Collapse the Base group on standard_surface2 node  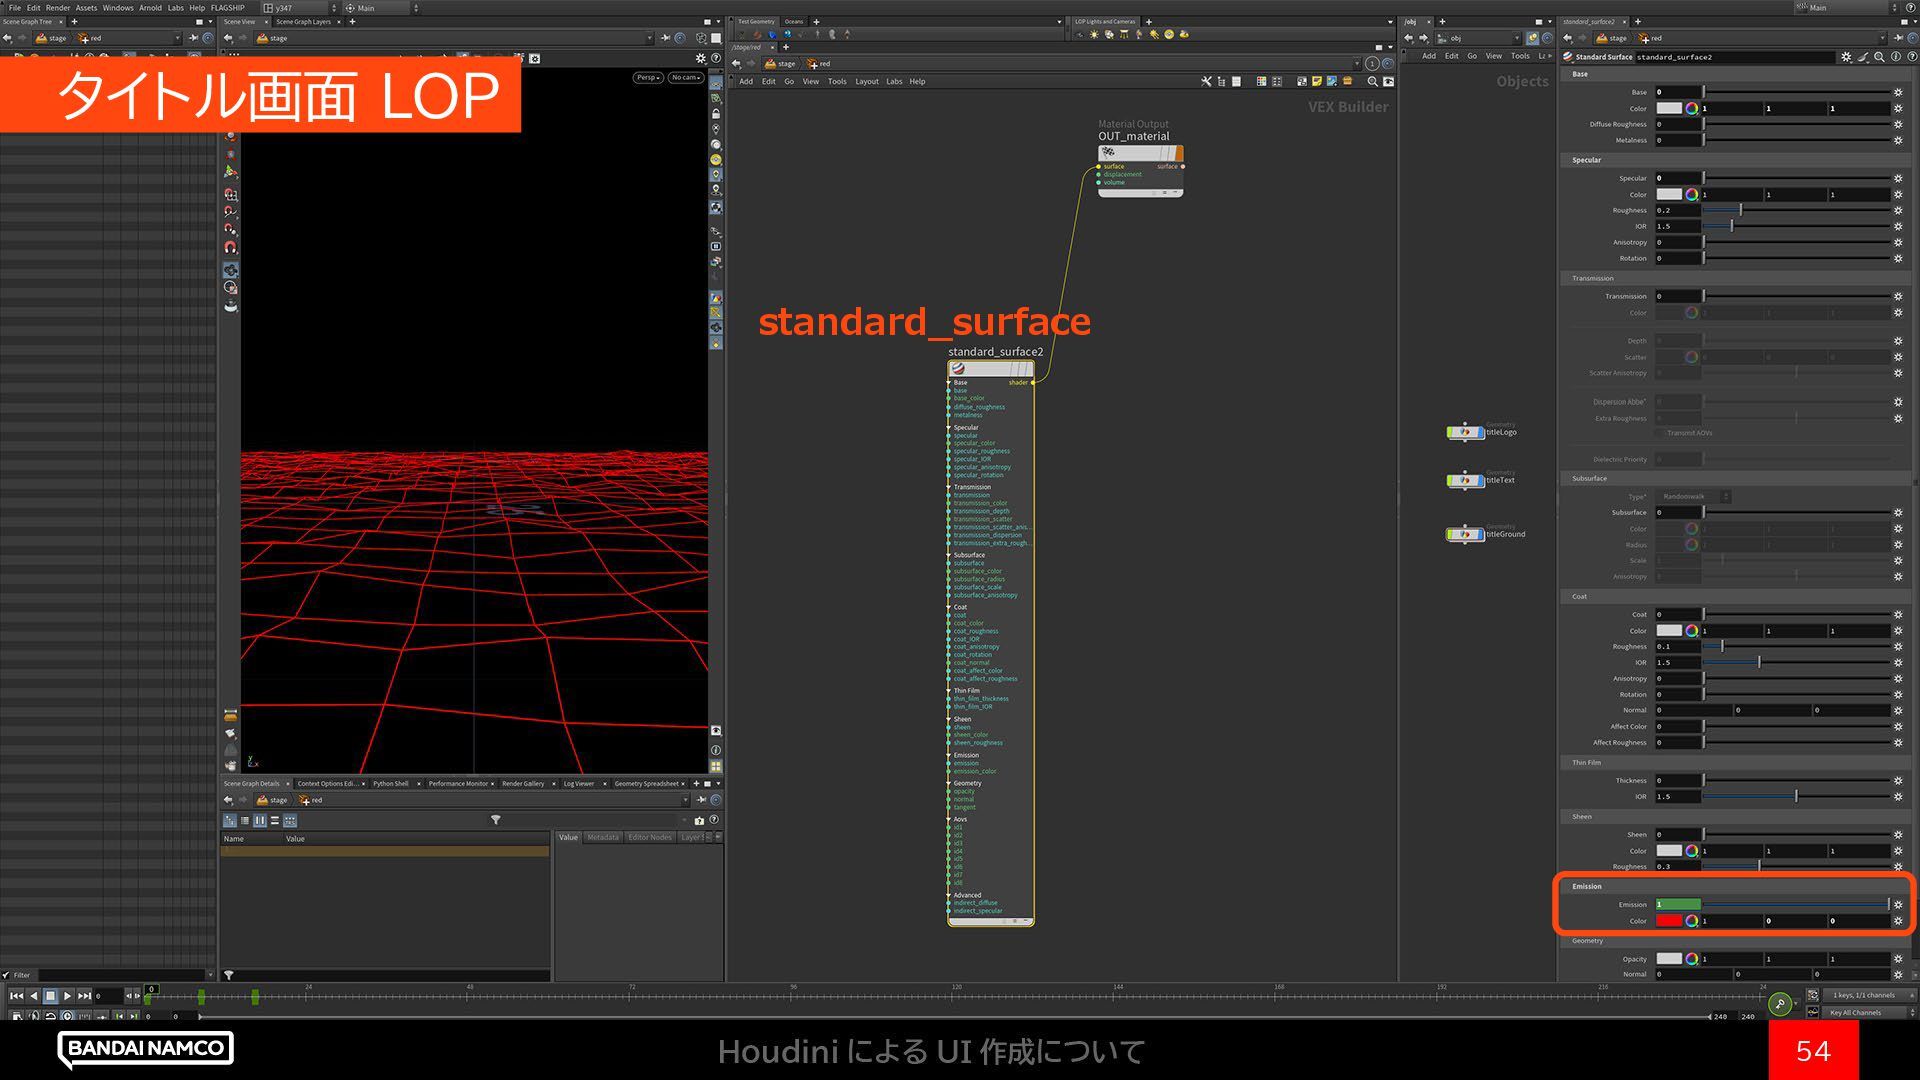coord(949,383)
